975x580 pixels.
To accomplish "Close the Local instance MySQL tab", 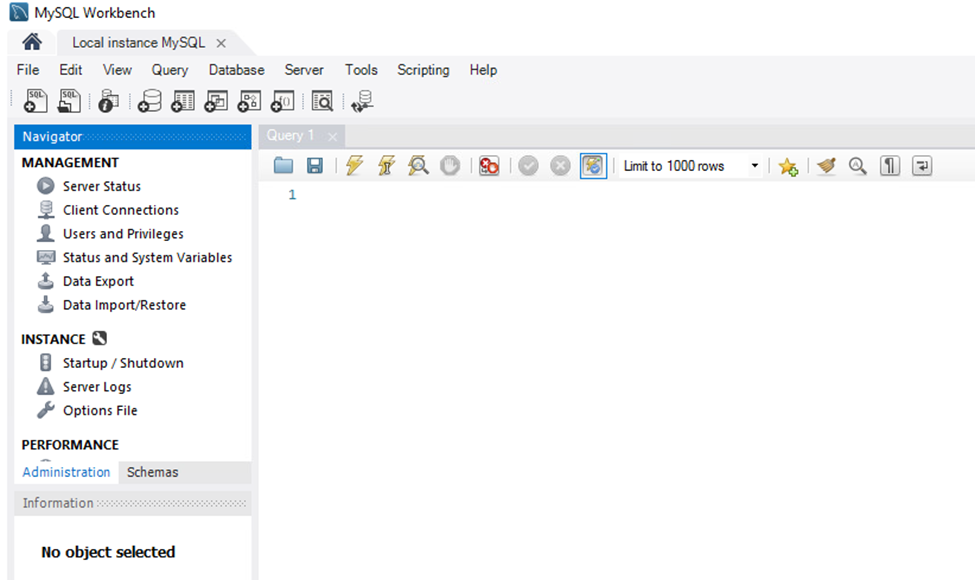I will [x=221, y=43].
